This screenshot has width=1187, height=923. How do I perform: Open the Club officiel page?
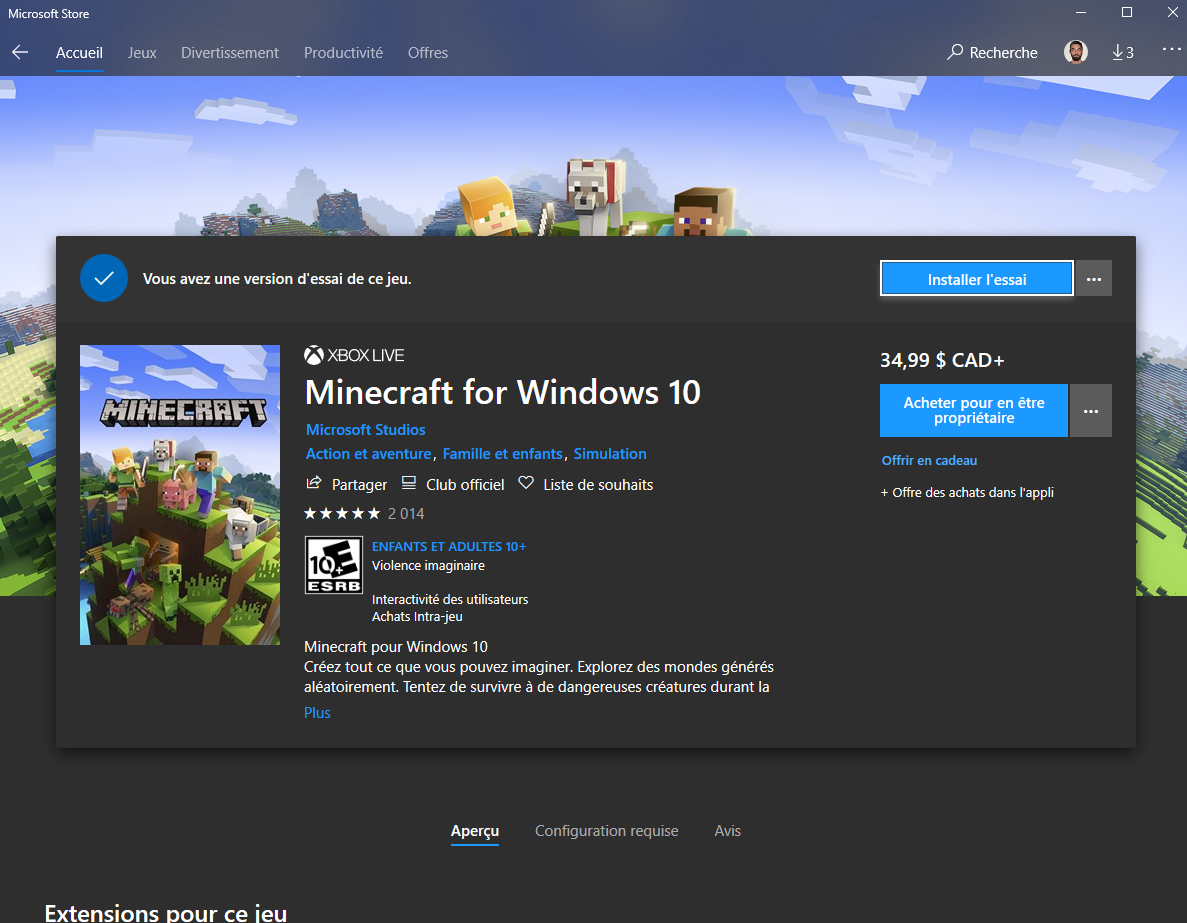coord(453,485)
